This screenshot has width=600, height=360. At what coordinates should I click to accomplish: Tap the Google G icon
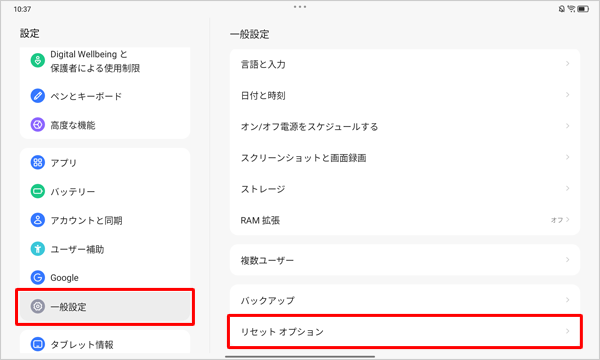pyautogui.click(x=38, y=277)
